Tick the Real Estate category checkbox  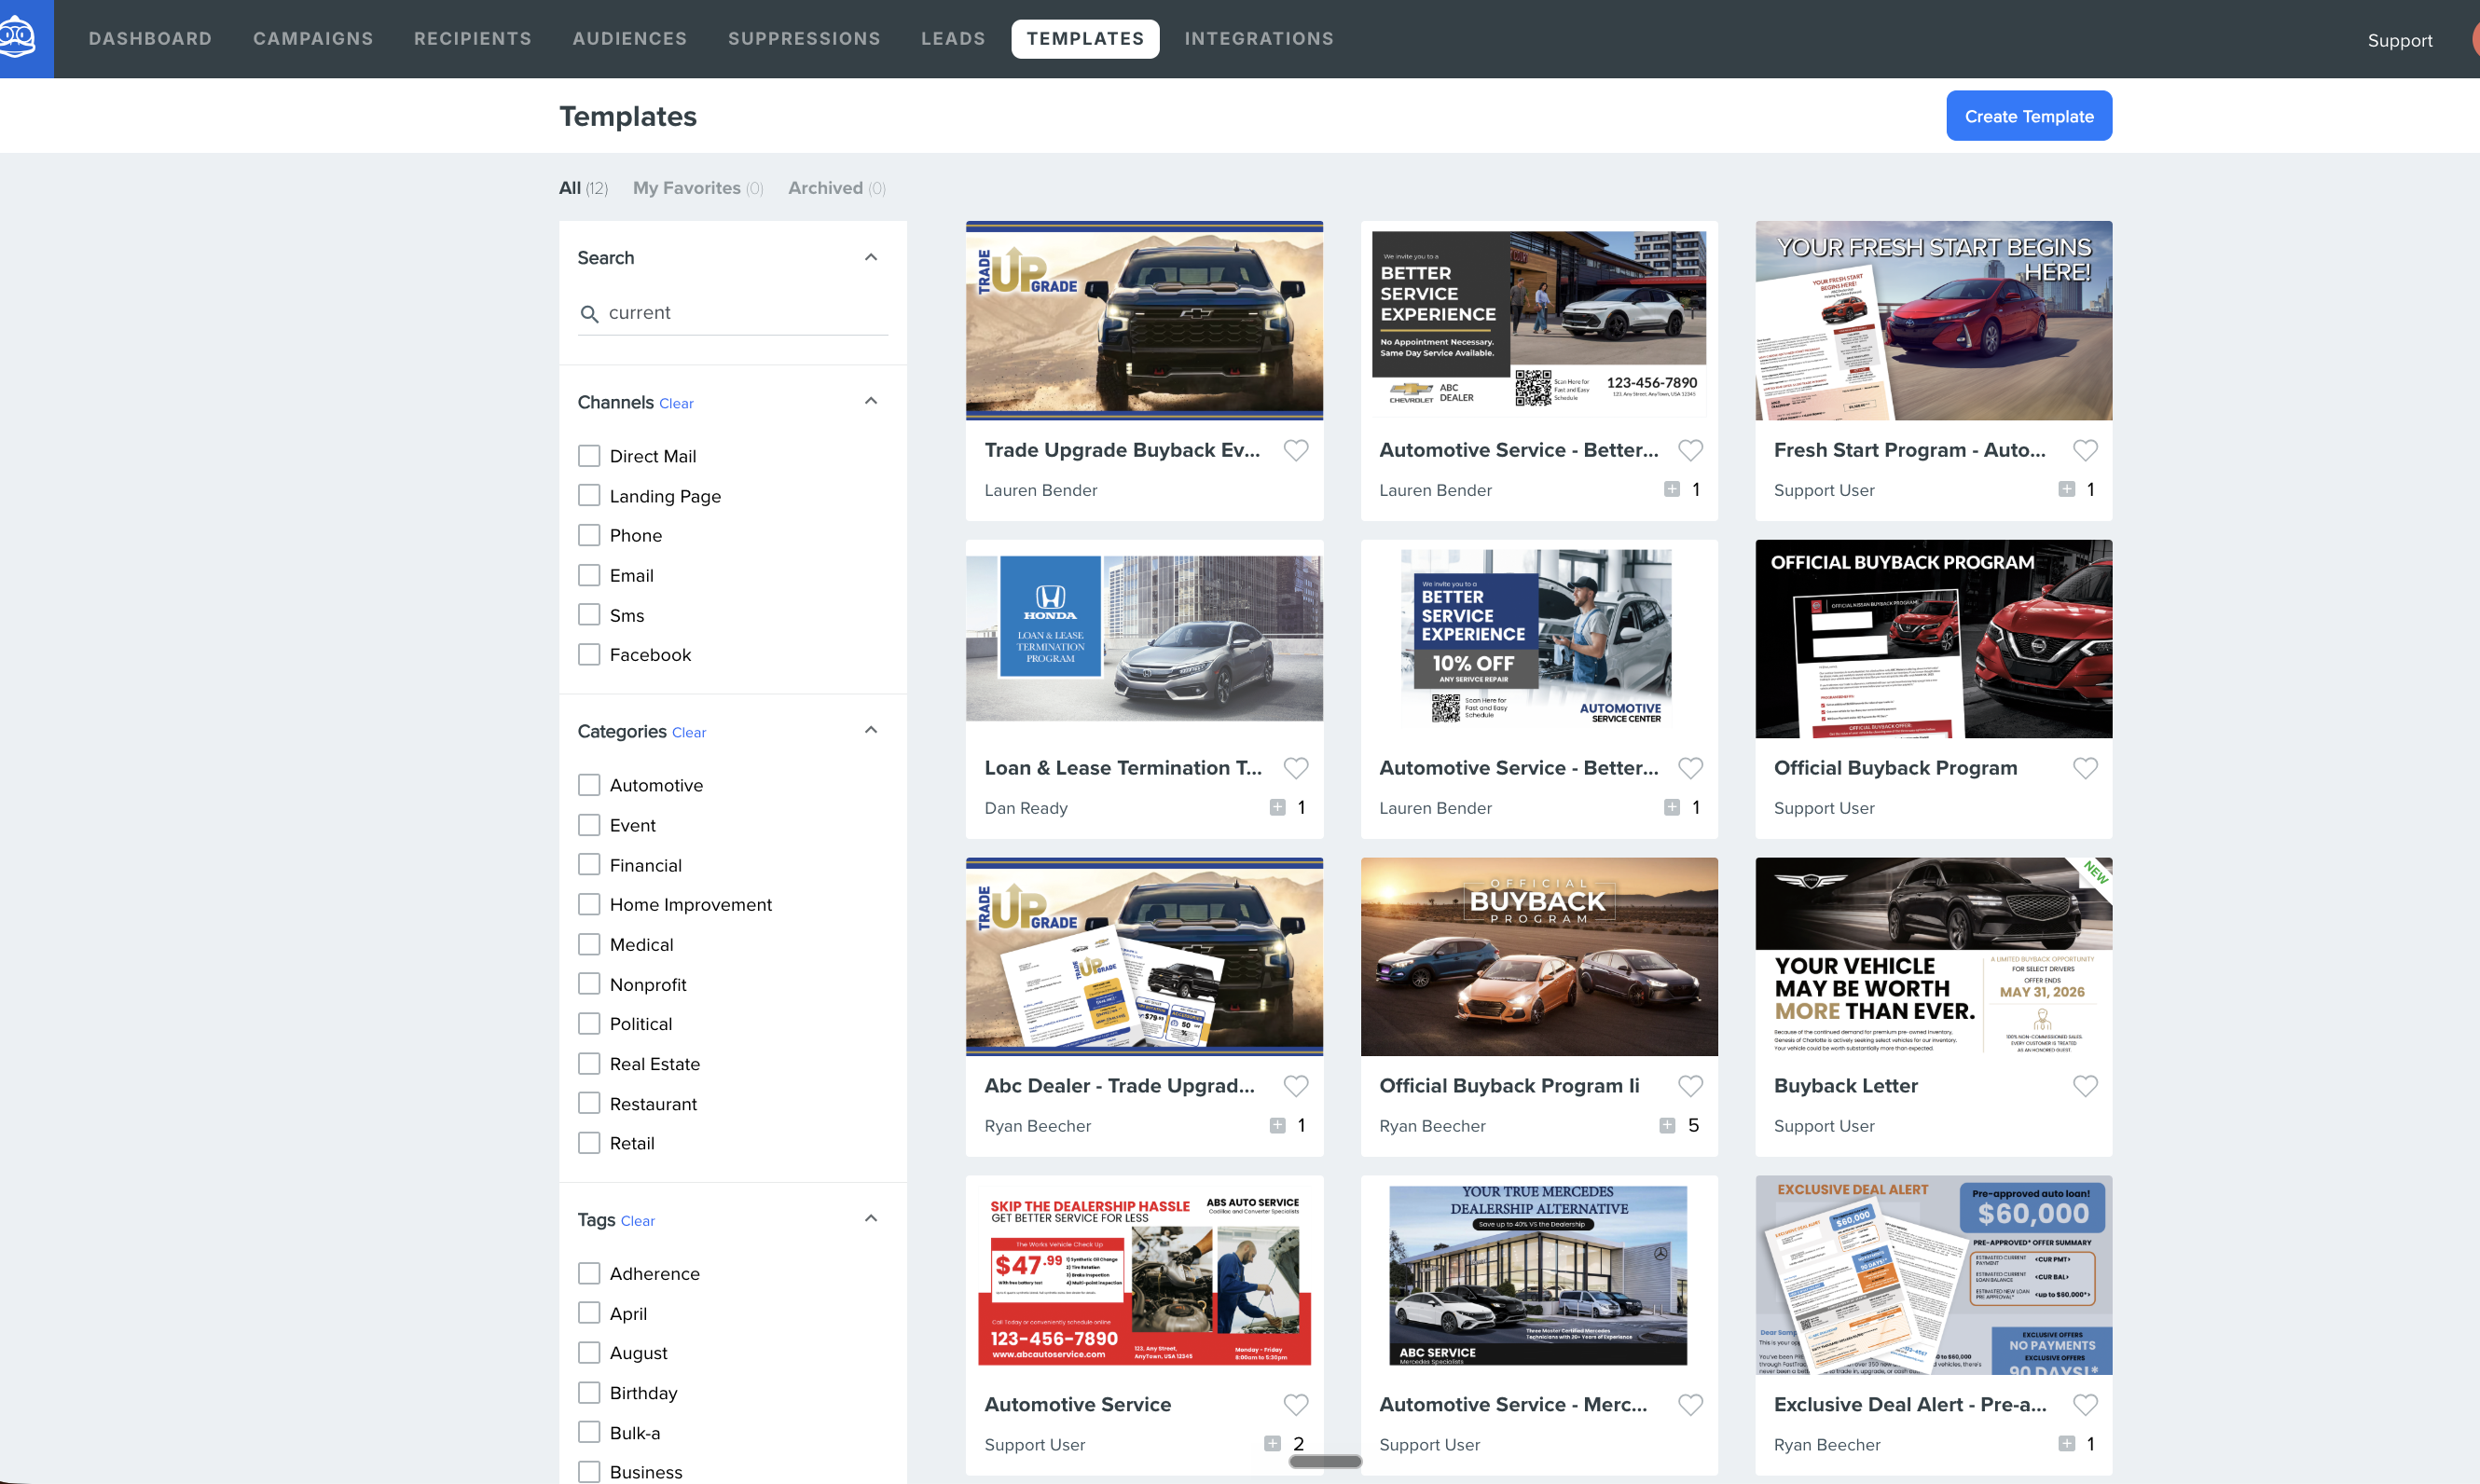coord(589,1064)
